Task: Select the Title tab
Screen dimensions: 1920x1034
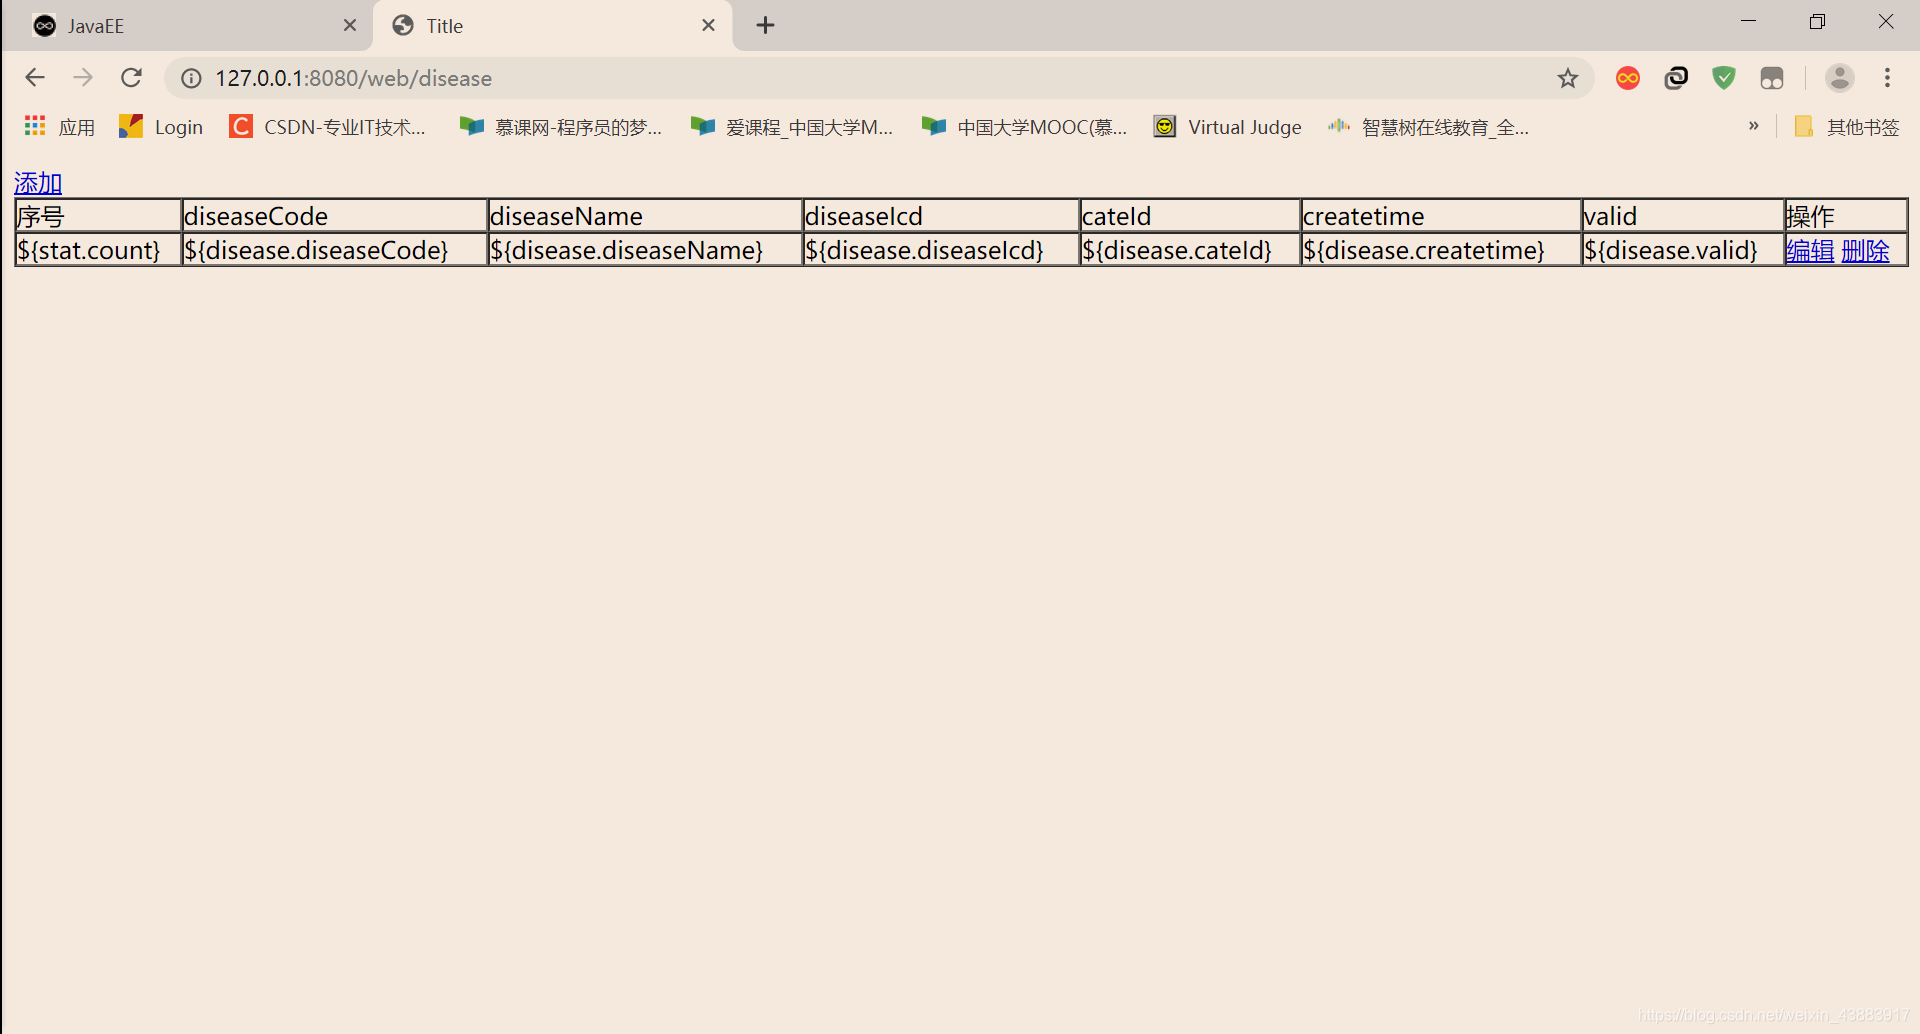Action: (552, 26)
